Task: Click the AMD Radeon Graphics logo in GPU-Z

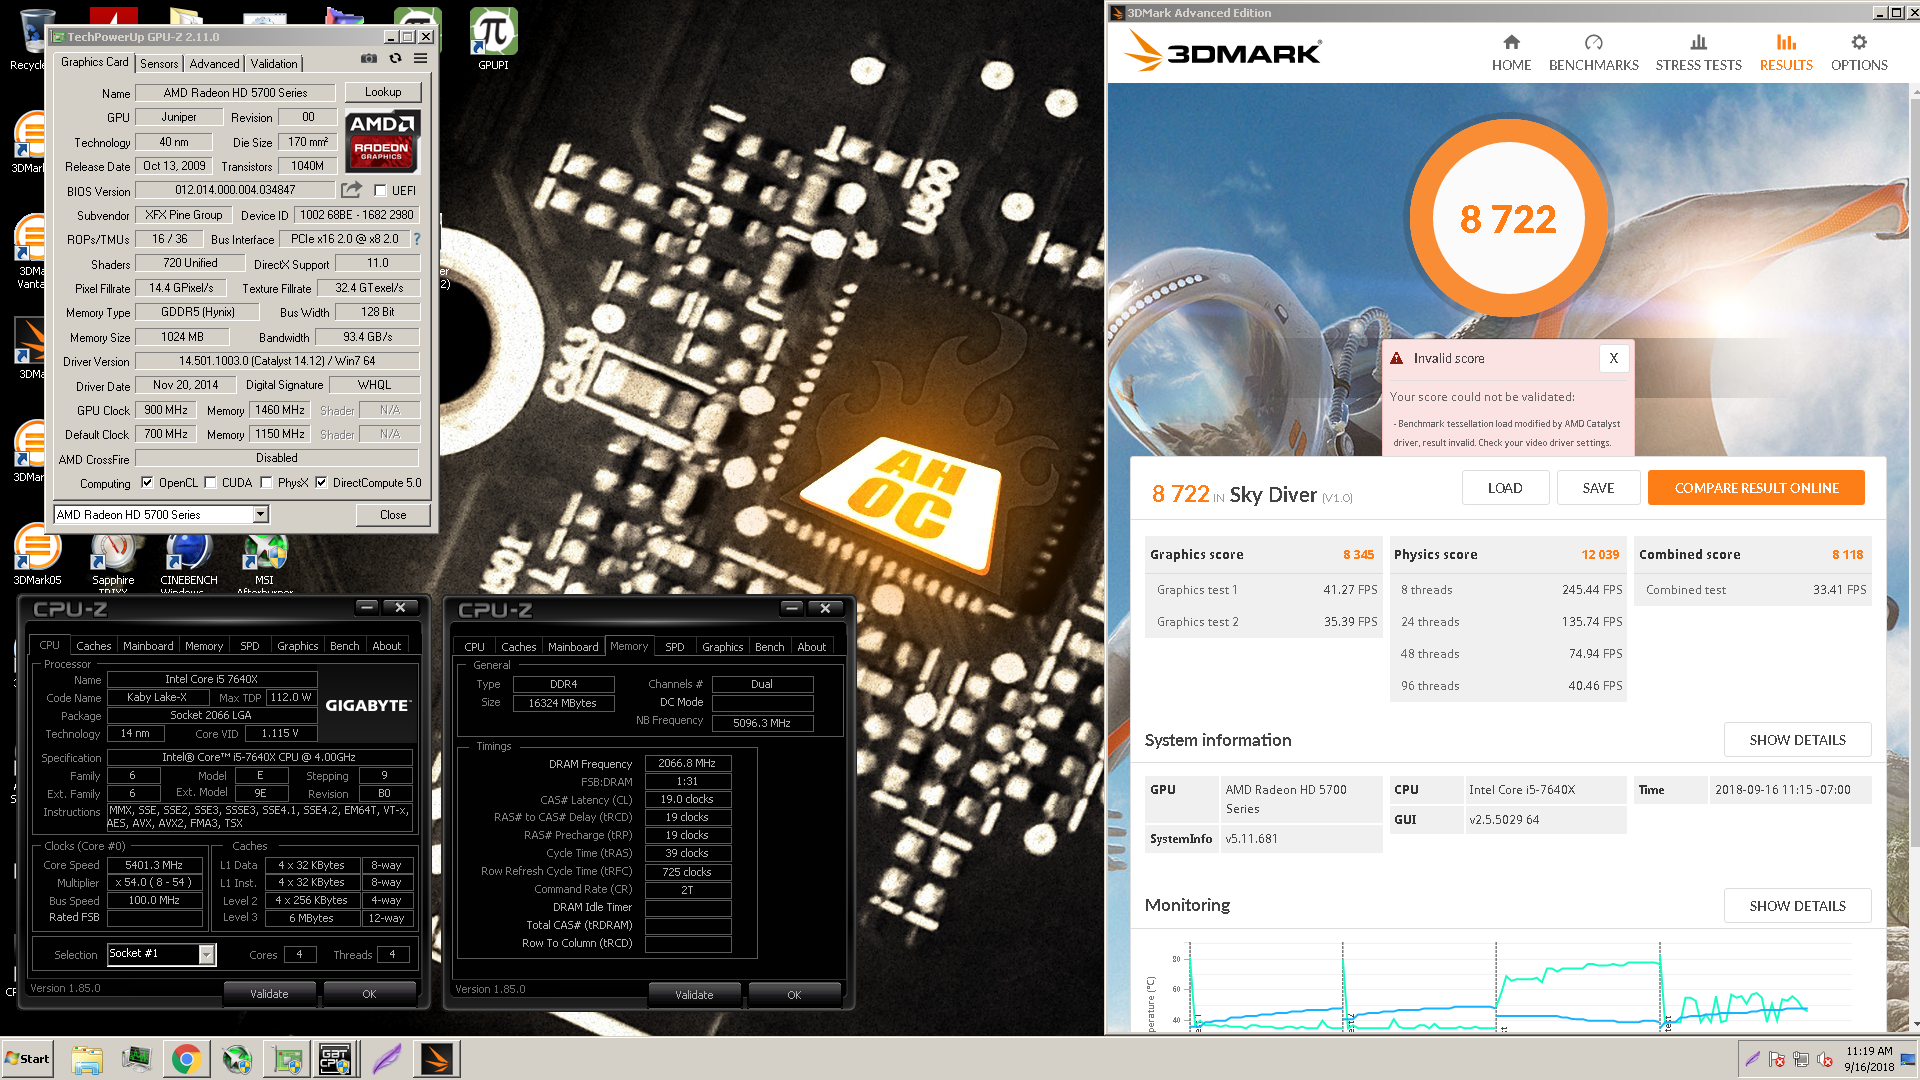Action: click(x=383, y=141)
